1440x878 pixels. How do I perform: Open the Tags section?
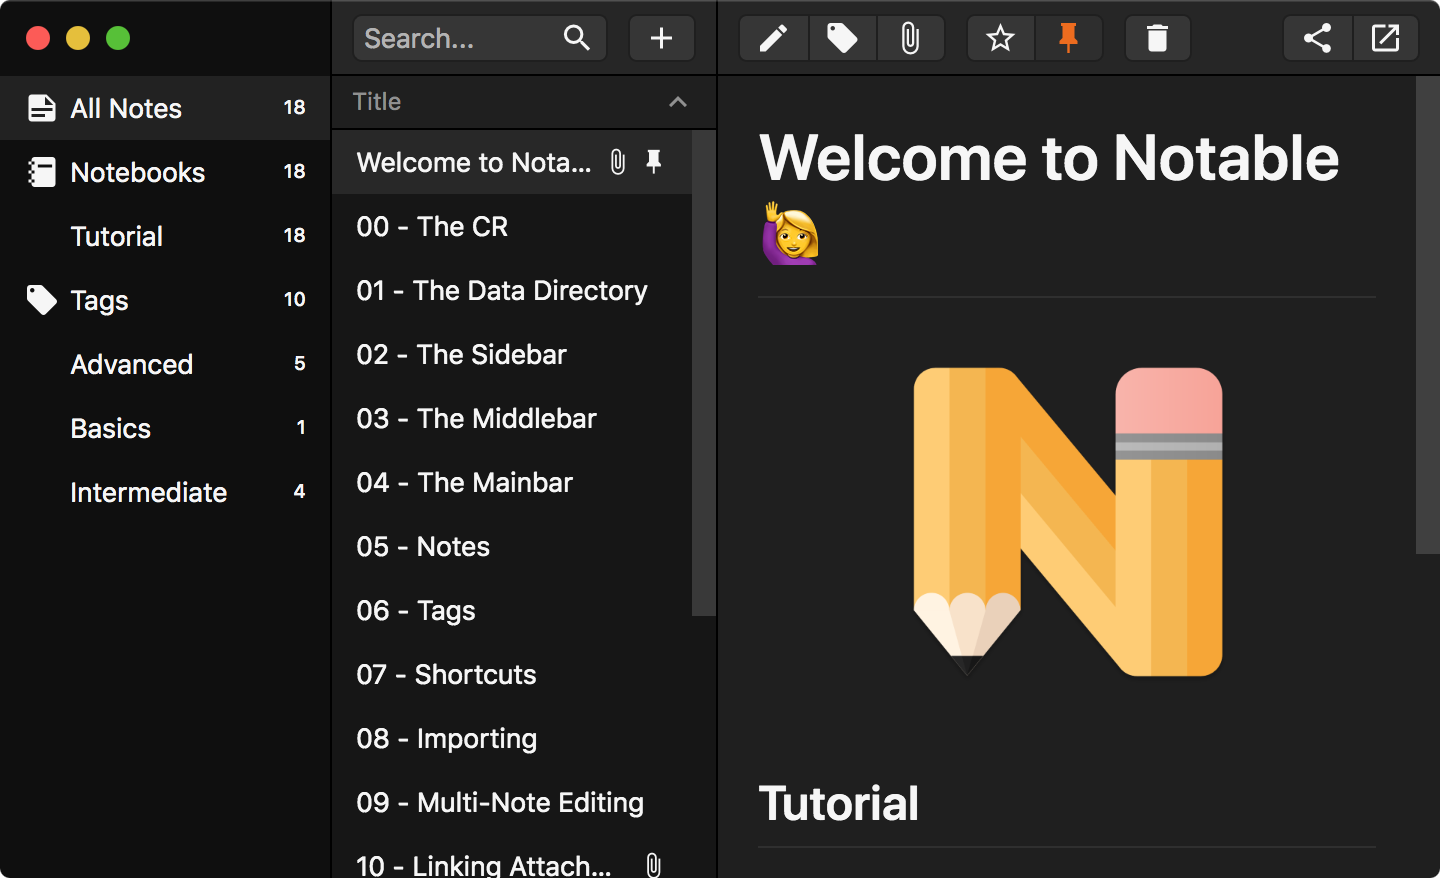coord(165,300)
